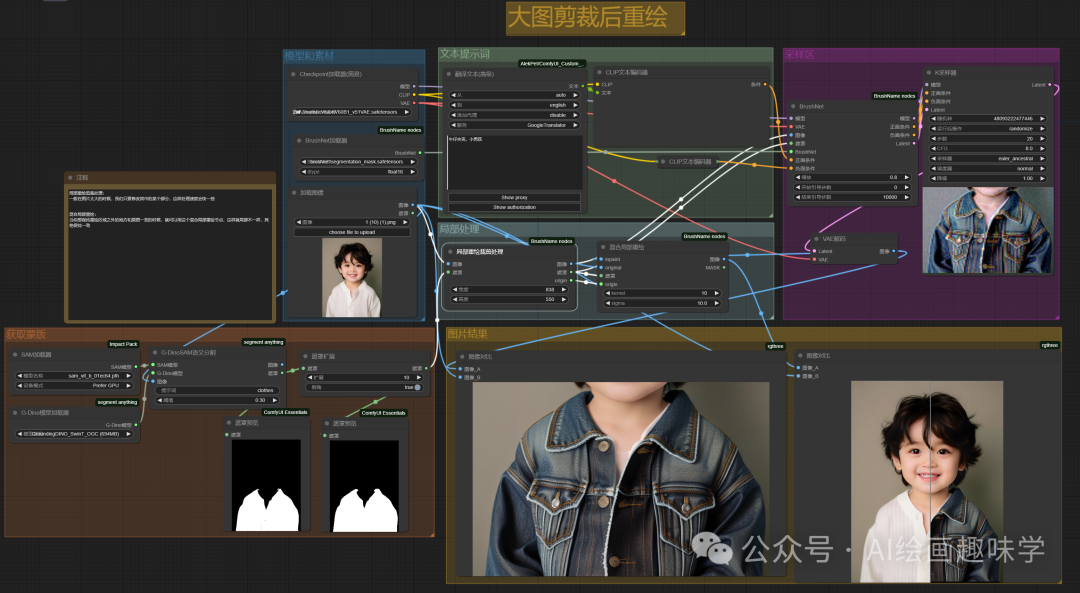Viewport: 1080px width, 593px height.
Task: Click the 缩放 0.8 value field in BrushNet
Action: point(853,177)
